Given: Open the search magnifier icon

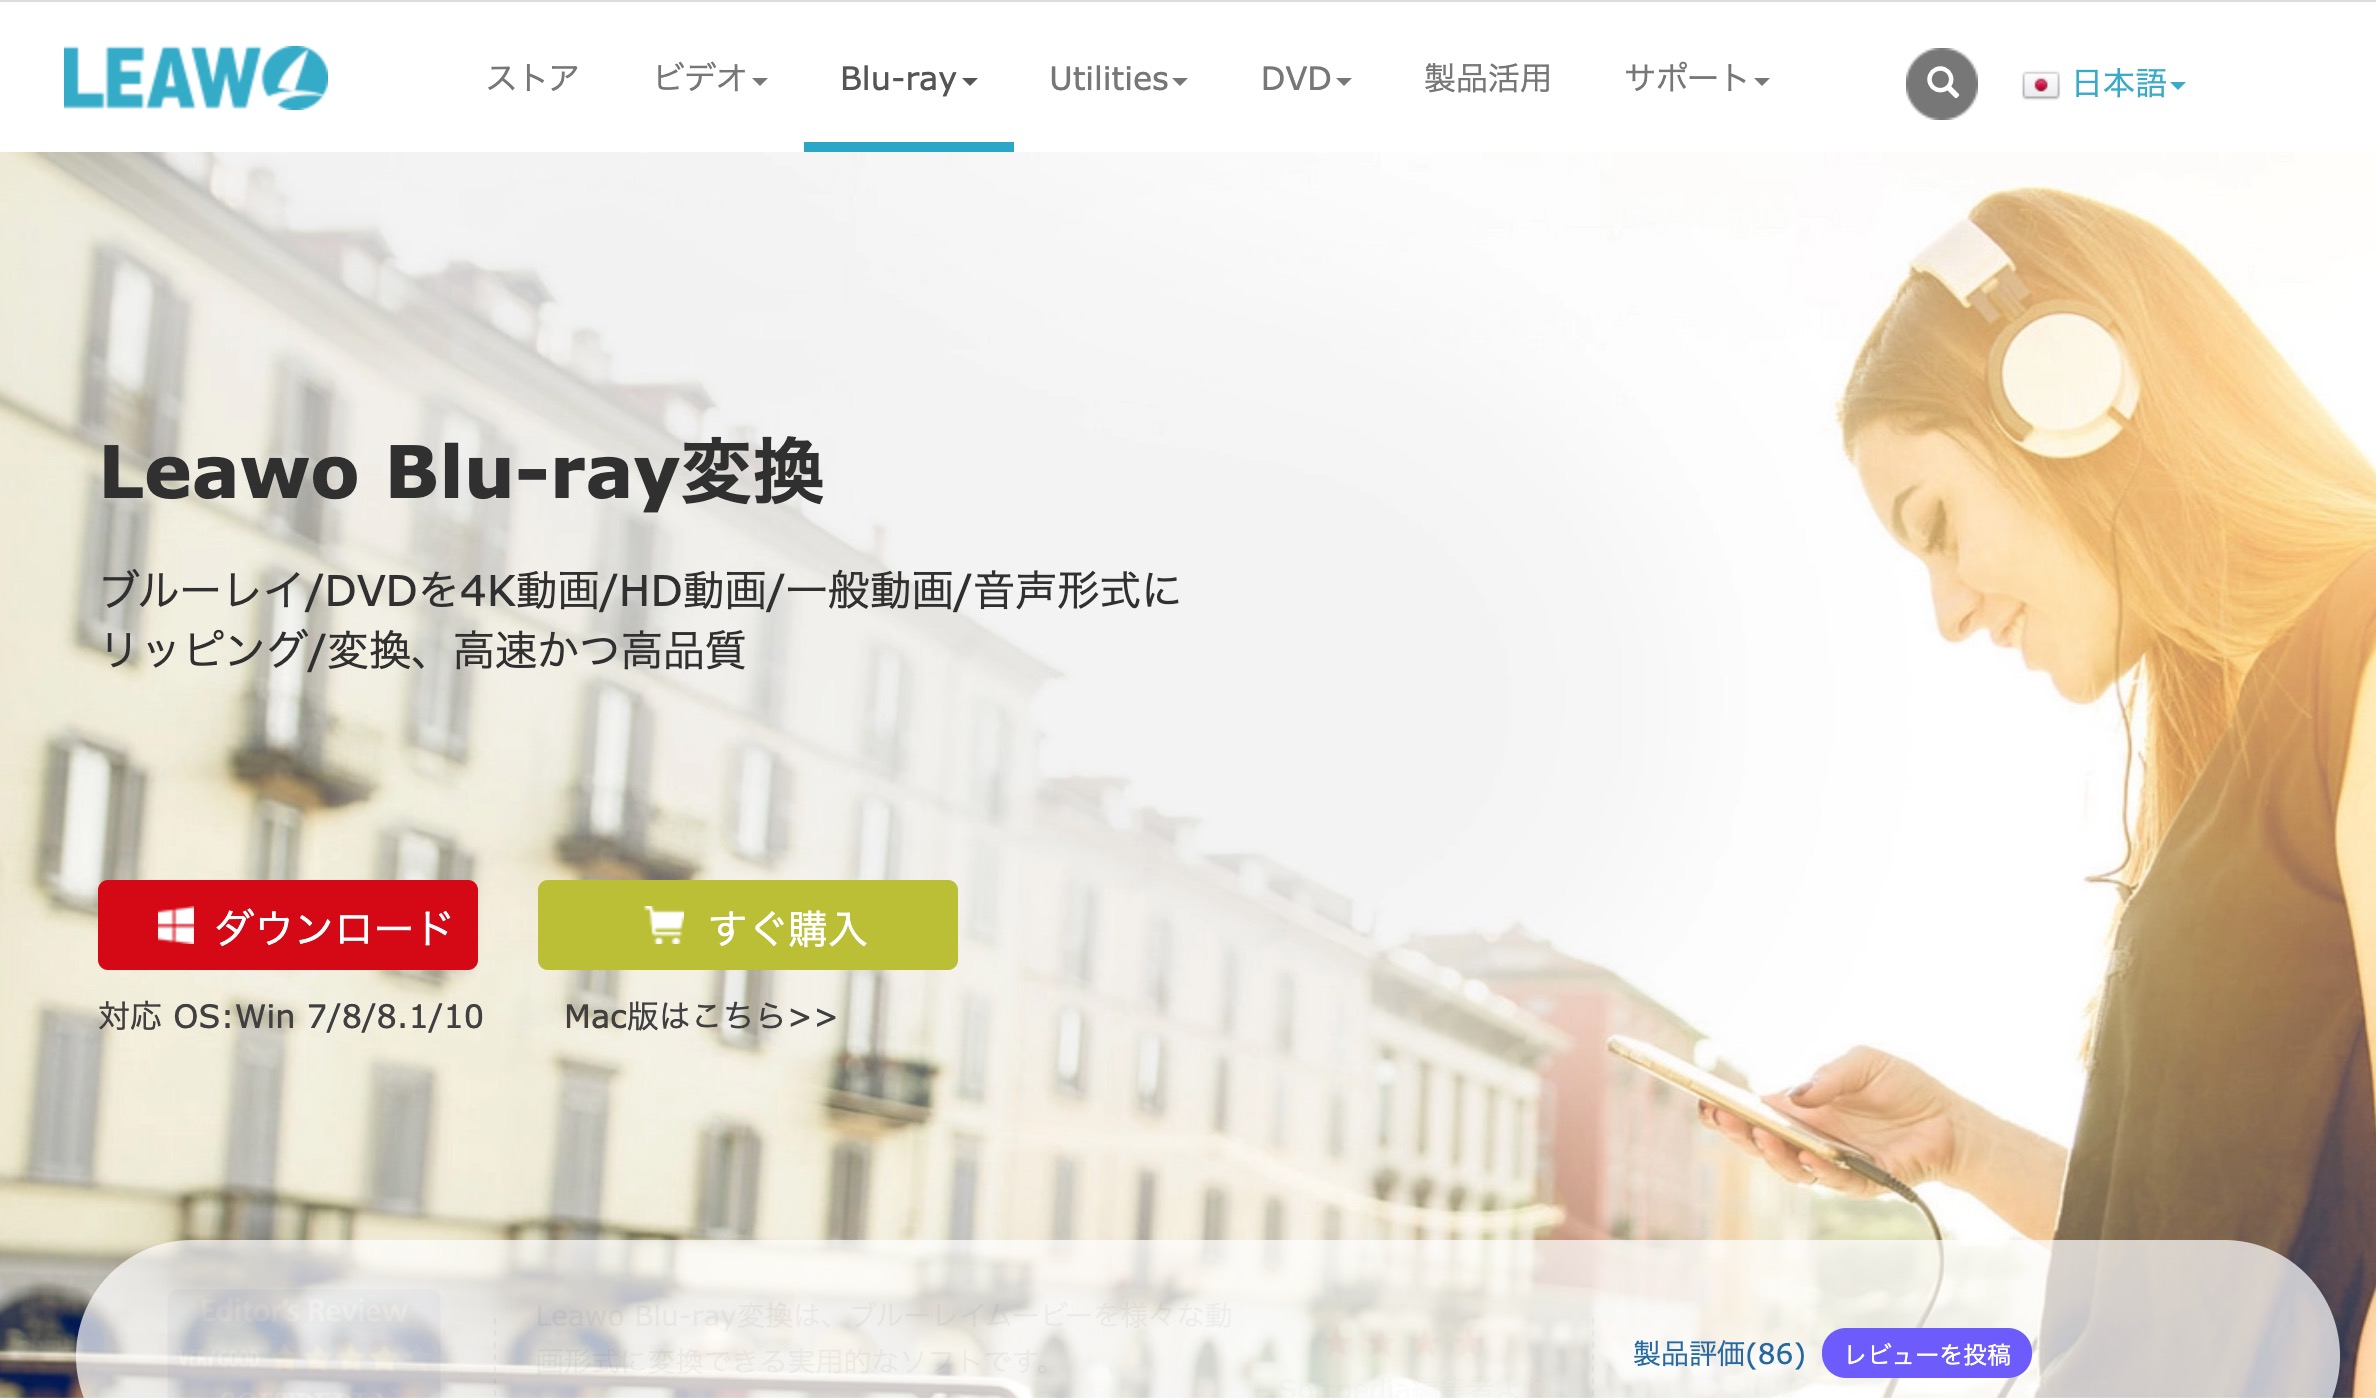Looking at the screenshot, I should tap(1941, 83).
